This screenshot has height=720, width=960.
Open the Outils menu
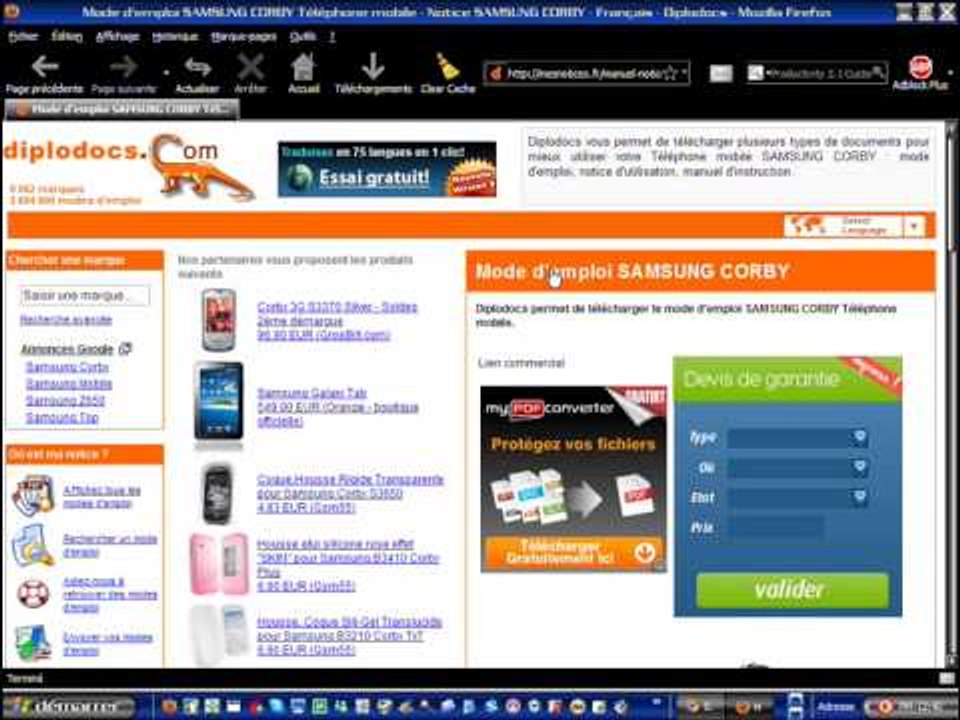tap(302, 37)
